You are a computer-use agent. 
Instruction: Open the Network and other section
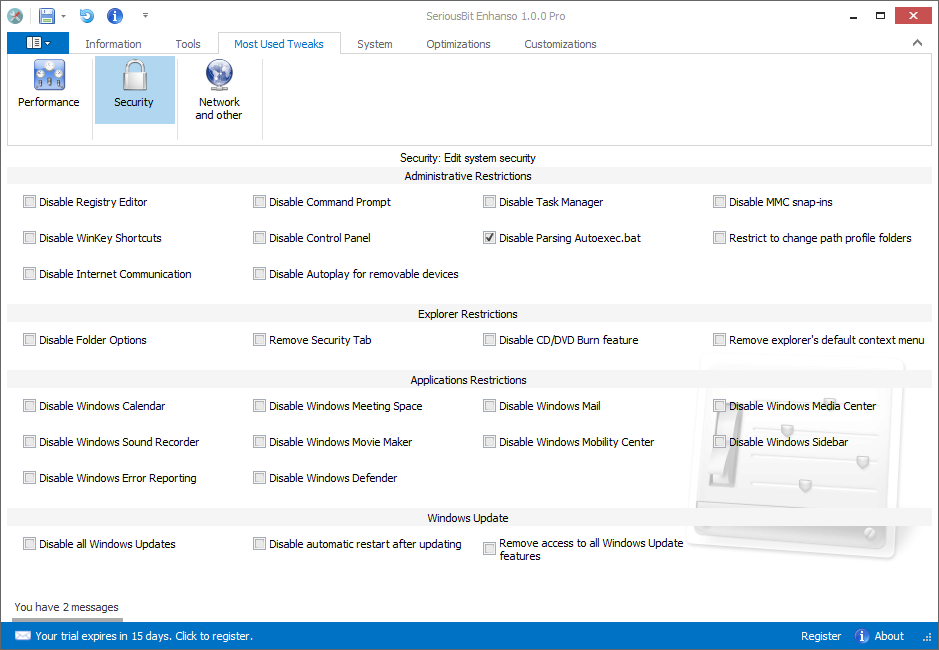coord(219,90)
